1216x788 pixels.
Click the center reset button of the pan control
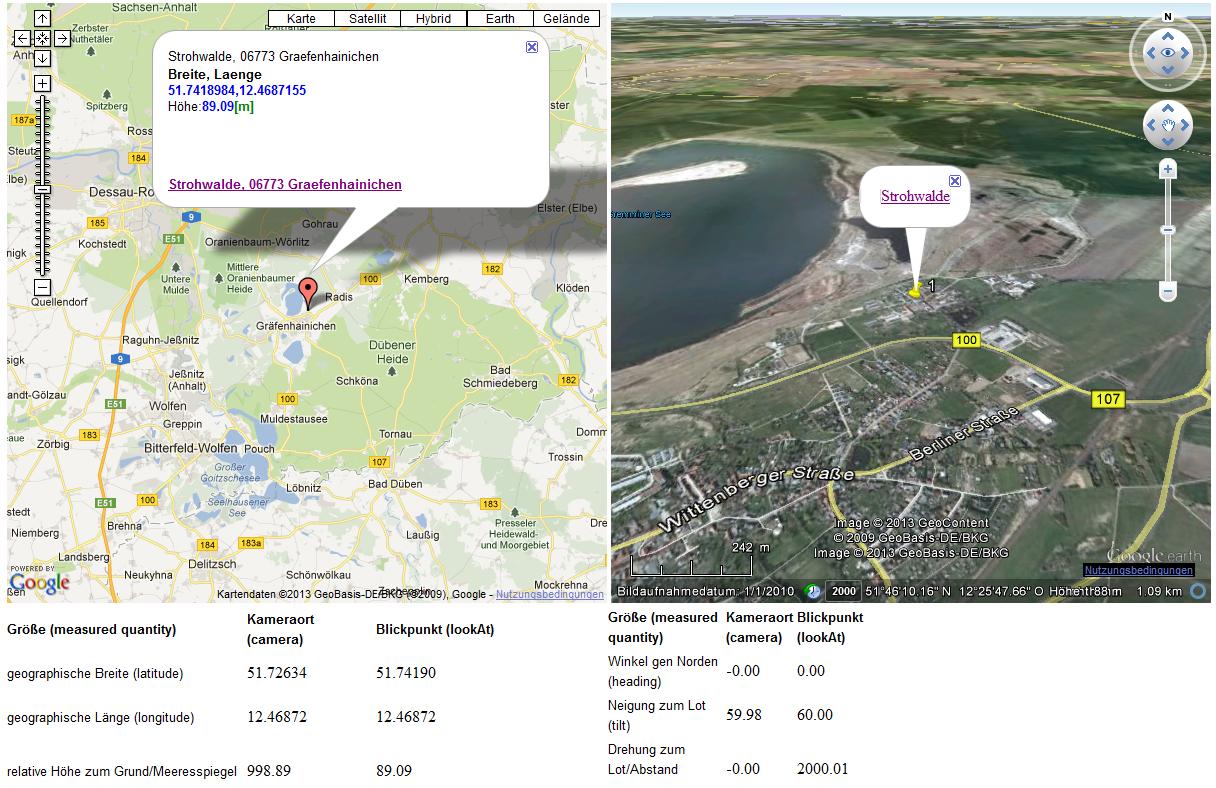pyautogui.click(x=42, y=38)
